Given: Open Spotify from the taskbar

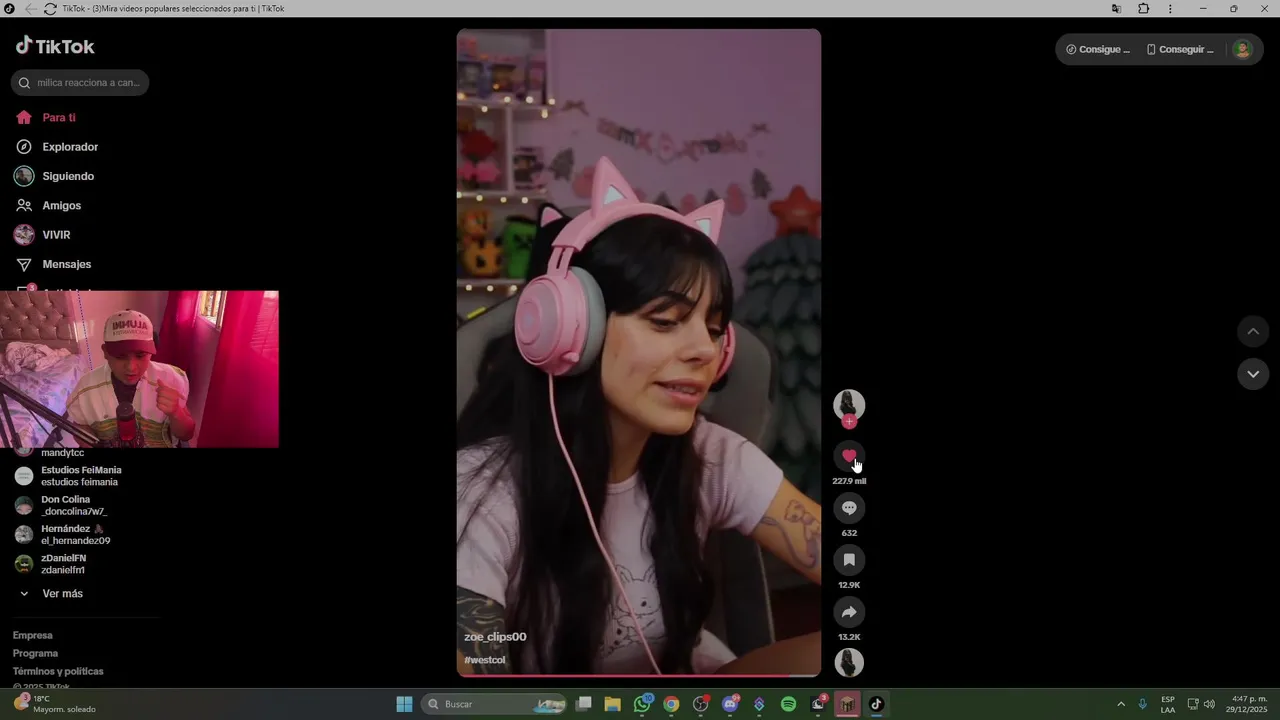Looking at the screenshot, I should point(788,704).
